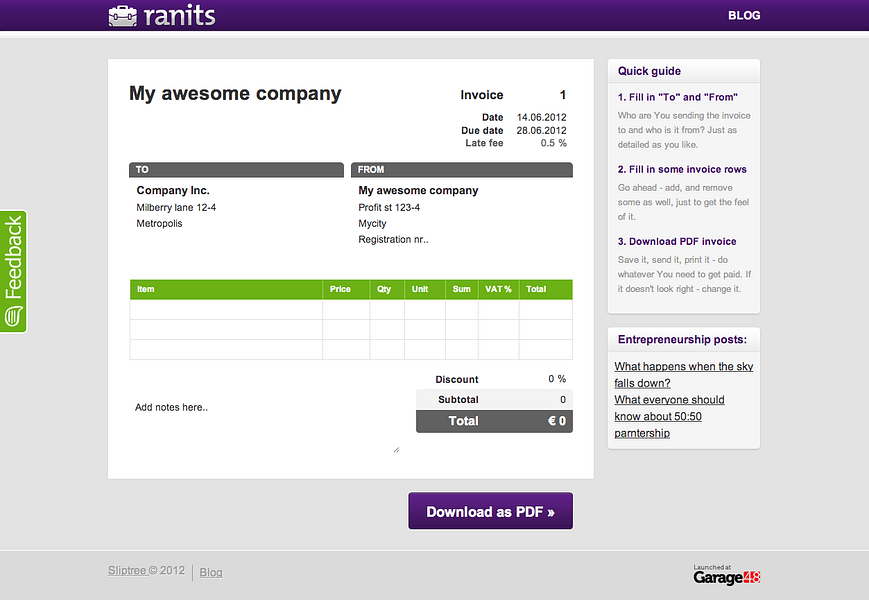869x600 pixels.
Task: Edit the late fee value 0.5
Action: click(548, 143)
